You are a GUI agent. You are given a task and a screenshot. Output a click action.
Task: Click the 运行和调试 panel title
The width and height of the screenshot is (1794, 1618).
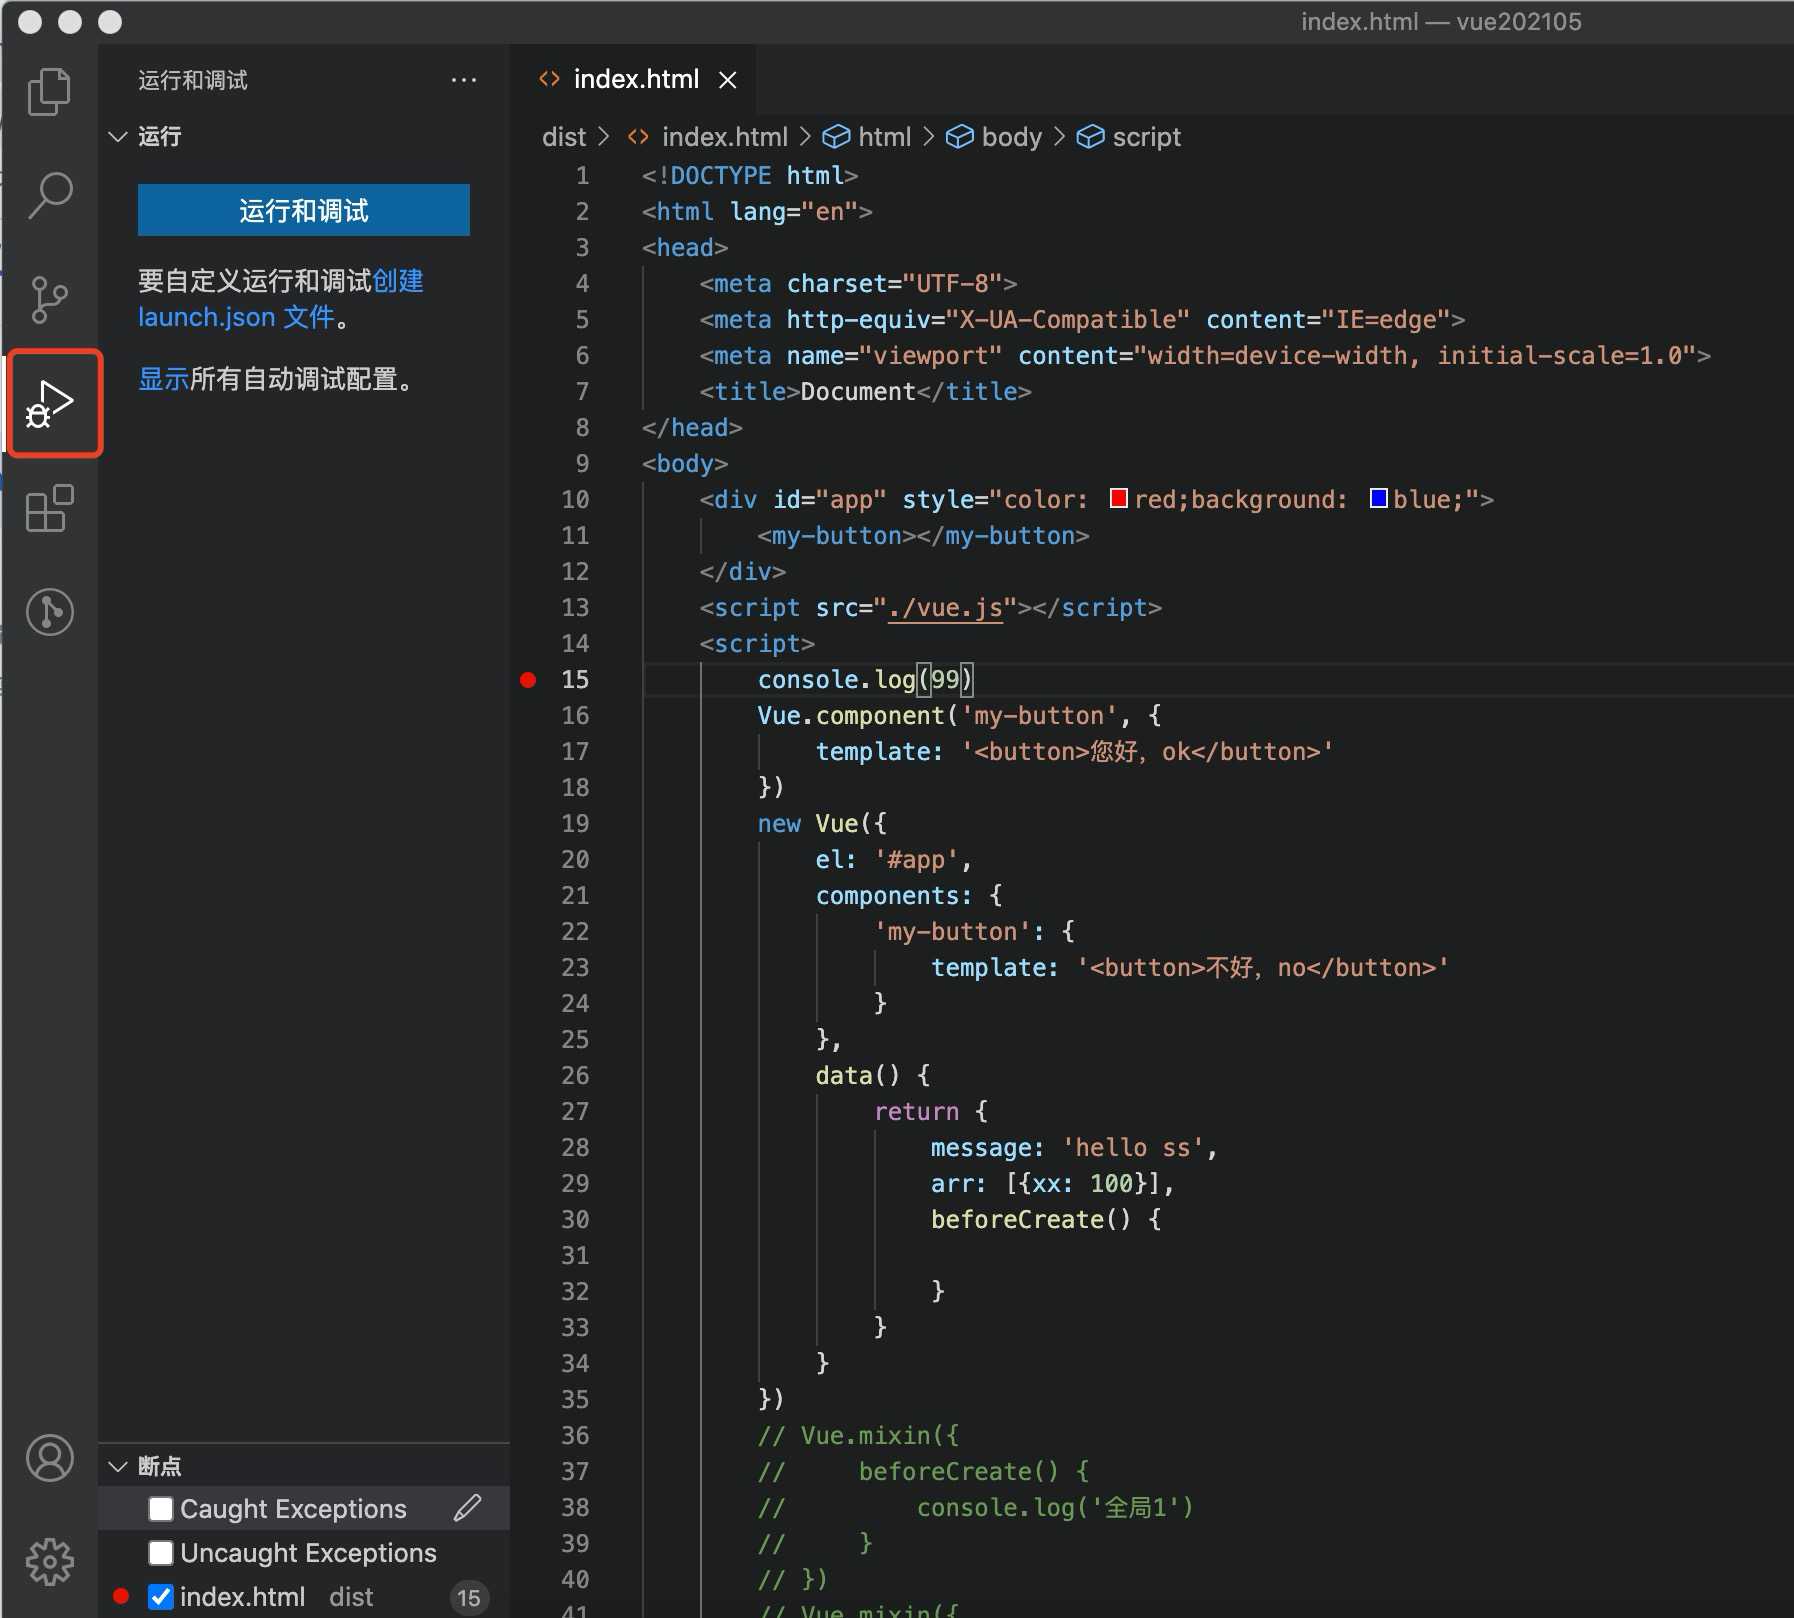click(x=193, y=80)
